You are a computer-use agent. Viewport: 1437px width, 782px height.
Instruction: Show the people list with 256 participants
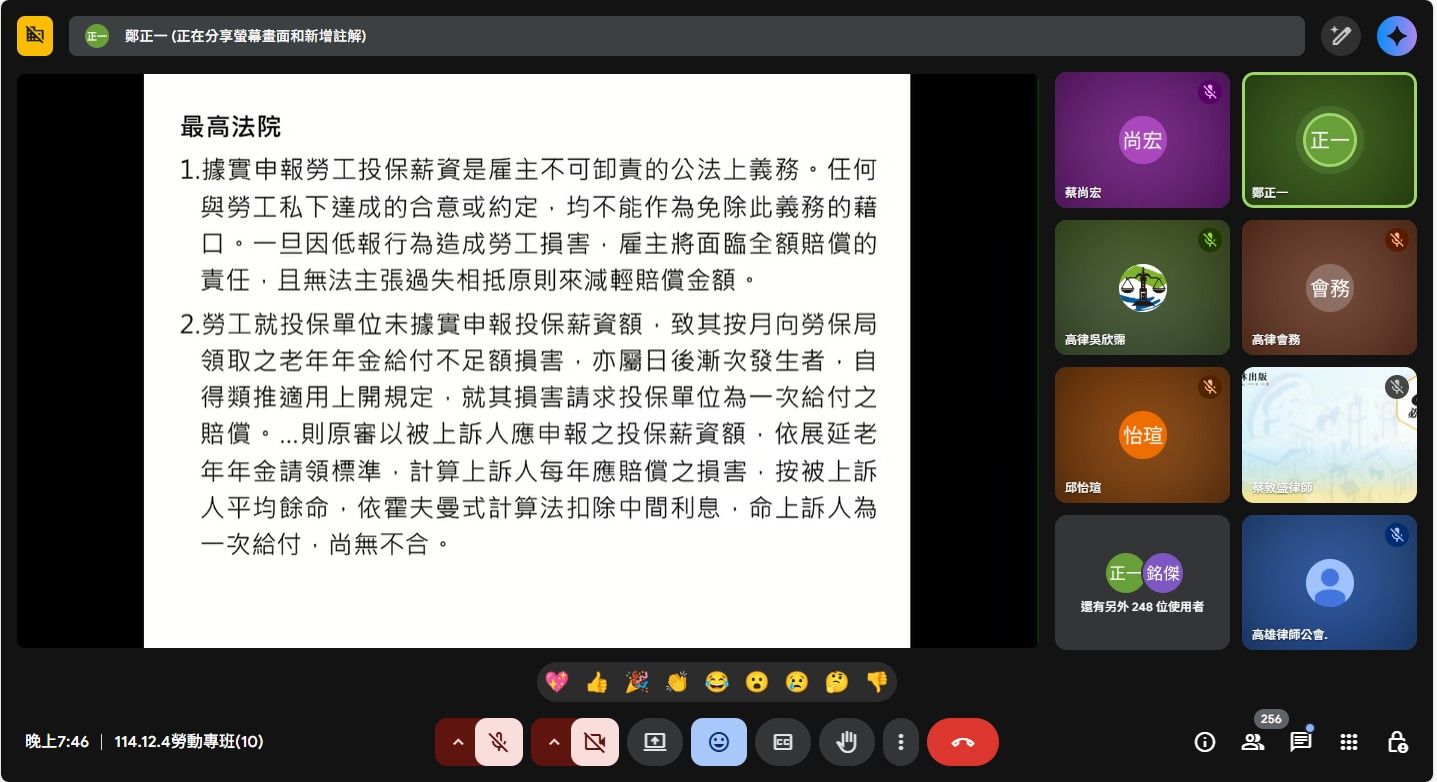point(1253,742)
